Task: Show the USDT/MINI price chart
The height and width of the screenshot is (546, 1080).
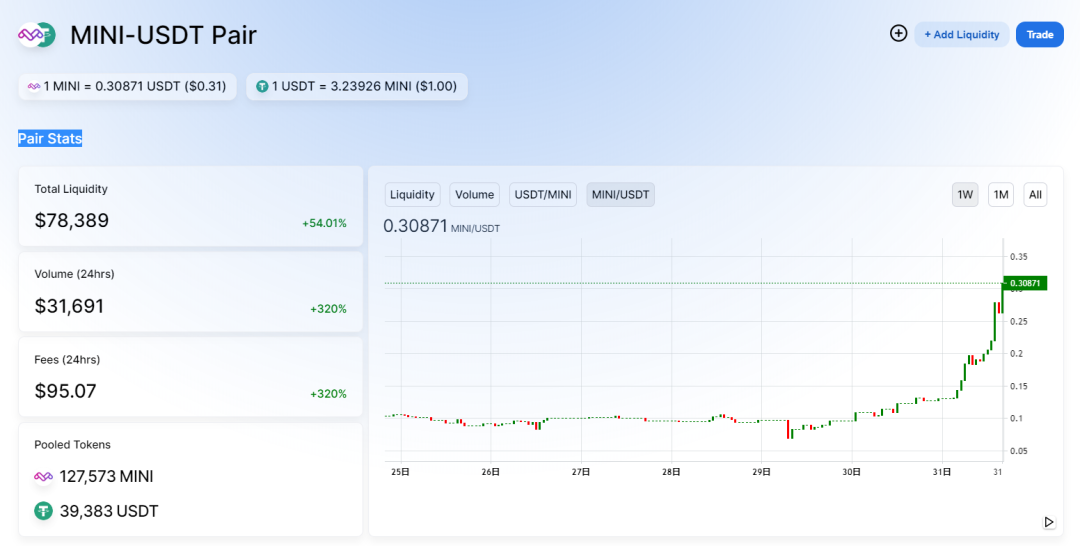Action: [543, 195]
